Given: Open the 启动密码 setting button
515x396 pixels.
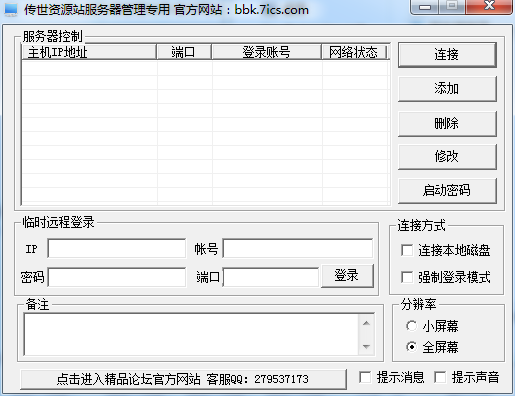Looking at the screenshot, I should 447,191.
